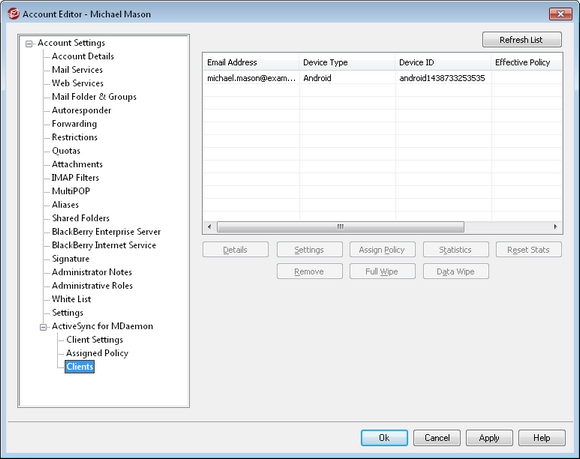The image size is (580, 459).
Task: Go to IMAP Filters in the tree
Action: click(75, 178)
